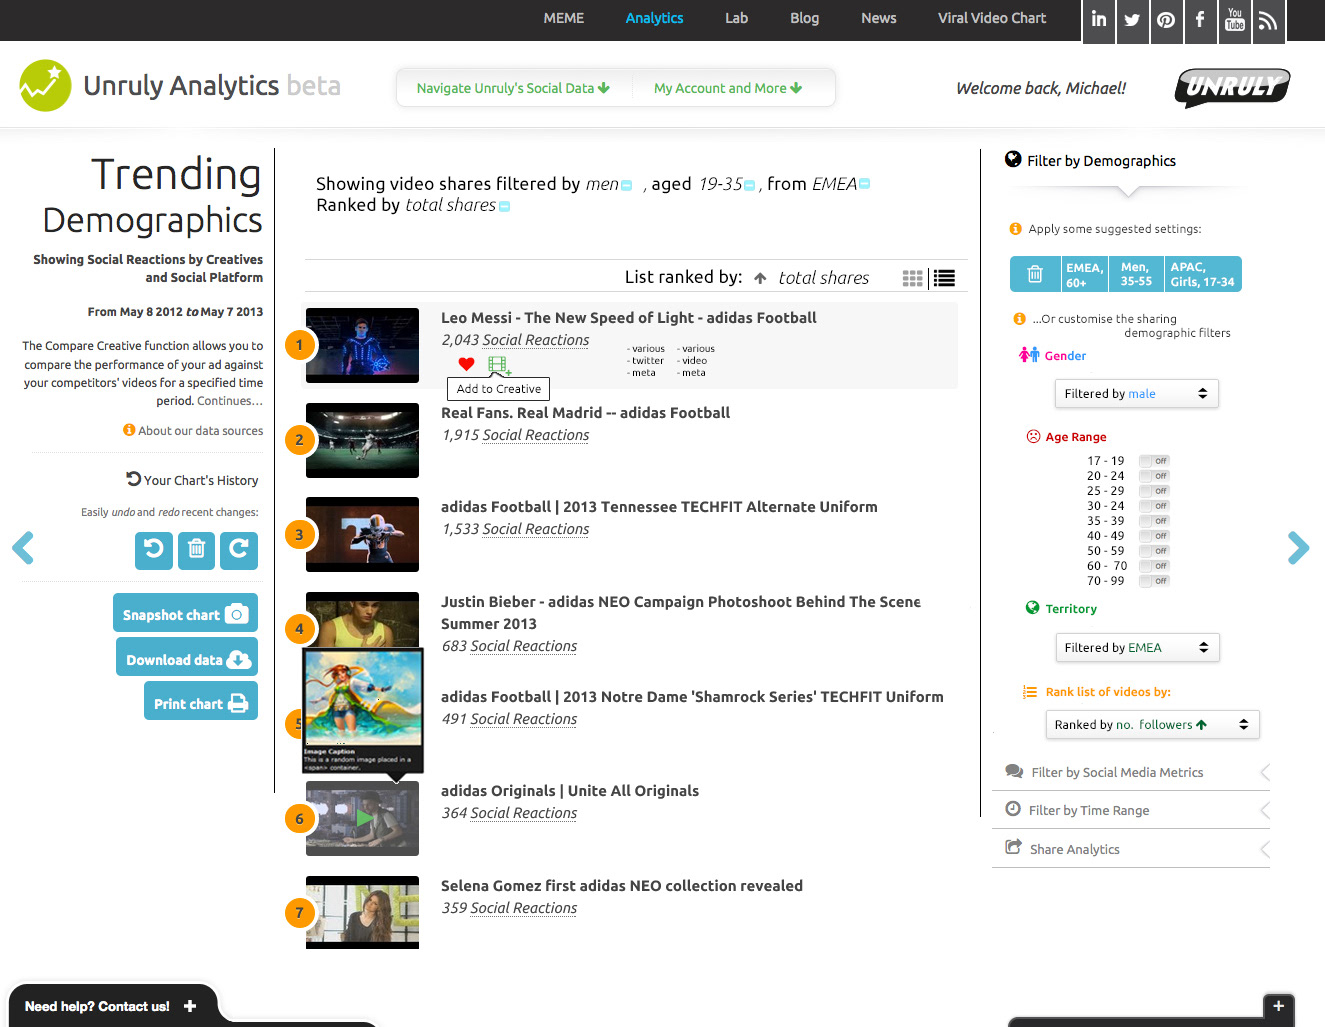Open the Analytics menu item

click(x=654, y=18)
